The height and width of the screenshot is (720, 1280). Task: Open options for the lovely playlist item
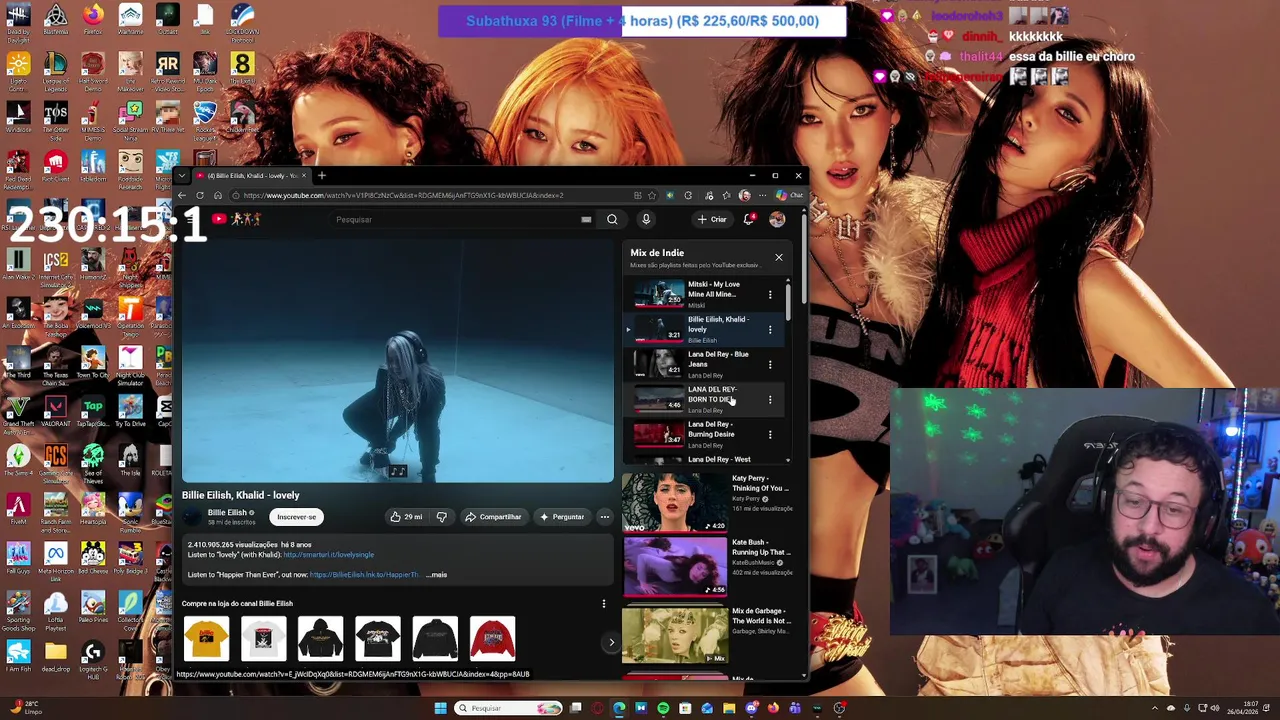coord(770,329)
